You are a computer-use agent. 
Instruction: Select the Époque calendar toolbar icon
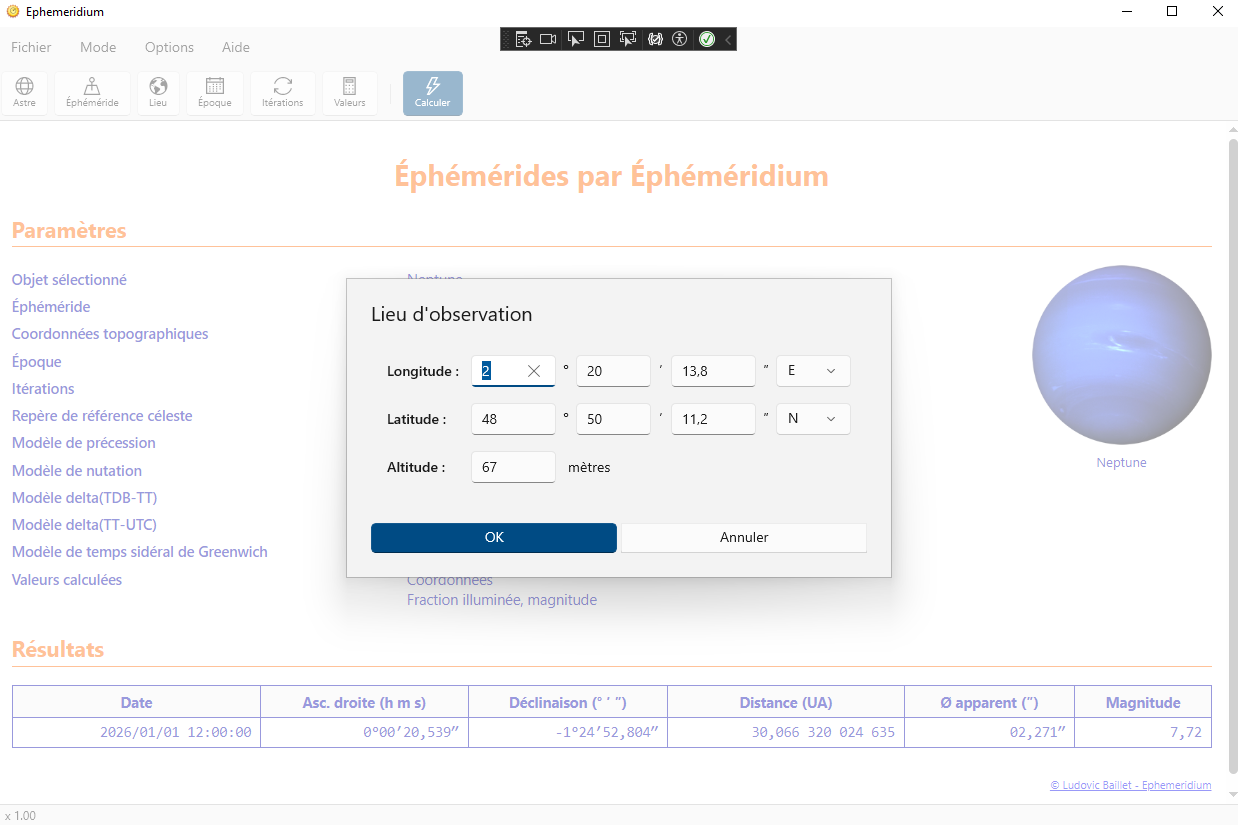pyautogui.click(x=215, y=93)
